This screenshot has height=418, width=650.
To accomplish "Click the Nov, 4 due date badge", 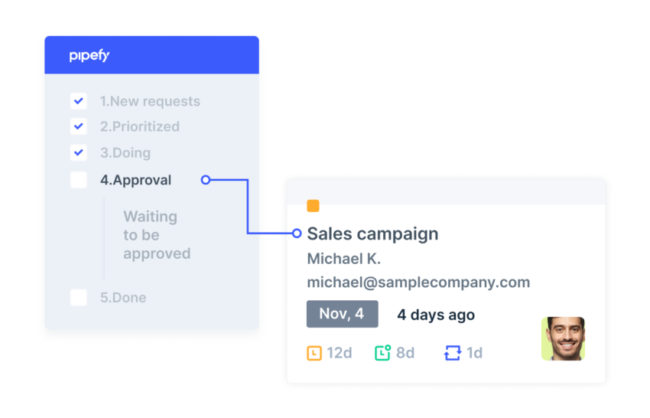I will (x=342, y=314).
